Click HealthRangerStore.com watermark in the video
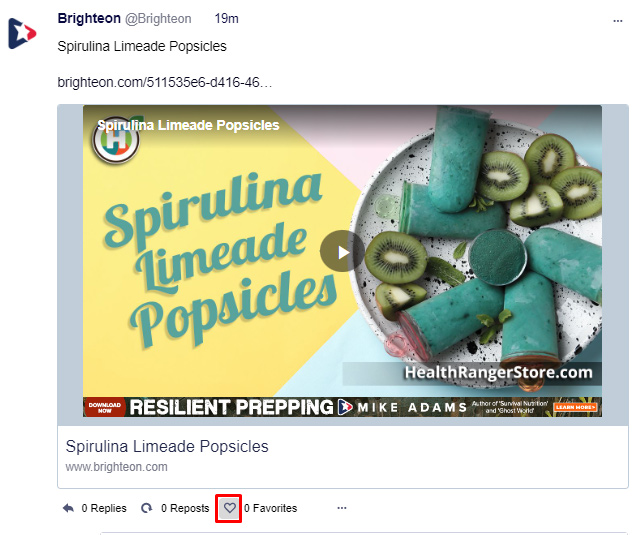Screen dimensions: 641x535 tap(498, 372)
